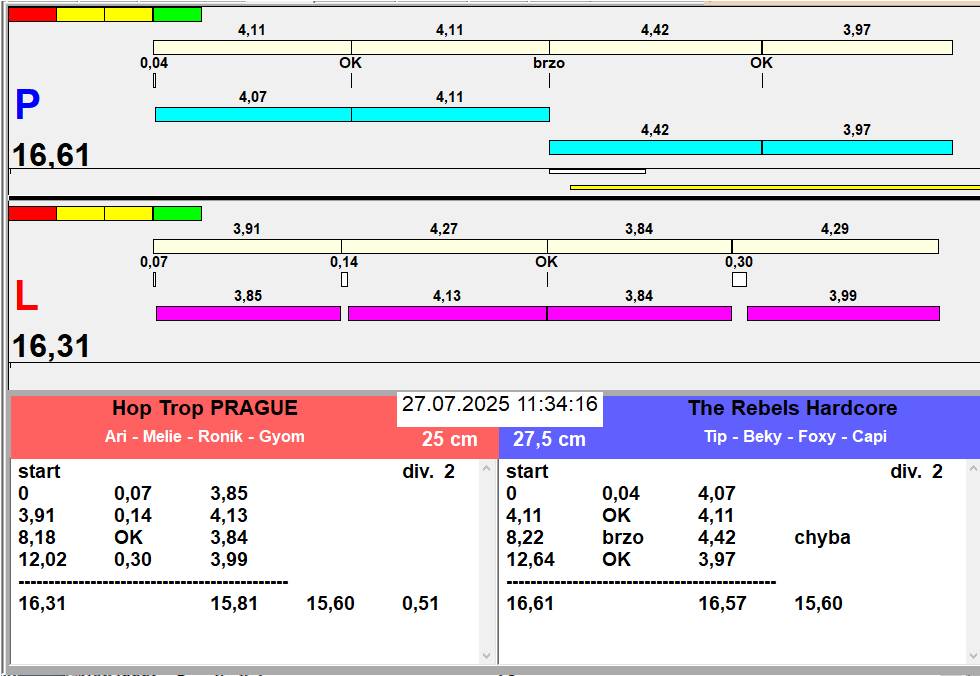Click the green start light in P lane
Screen dimensions: 980x676
(x=178, y=14)
